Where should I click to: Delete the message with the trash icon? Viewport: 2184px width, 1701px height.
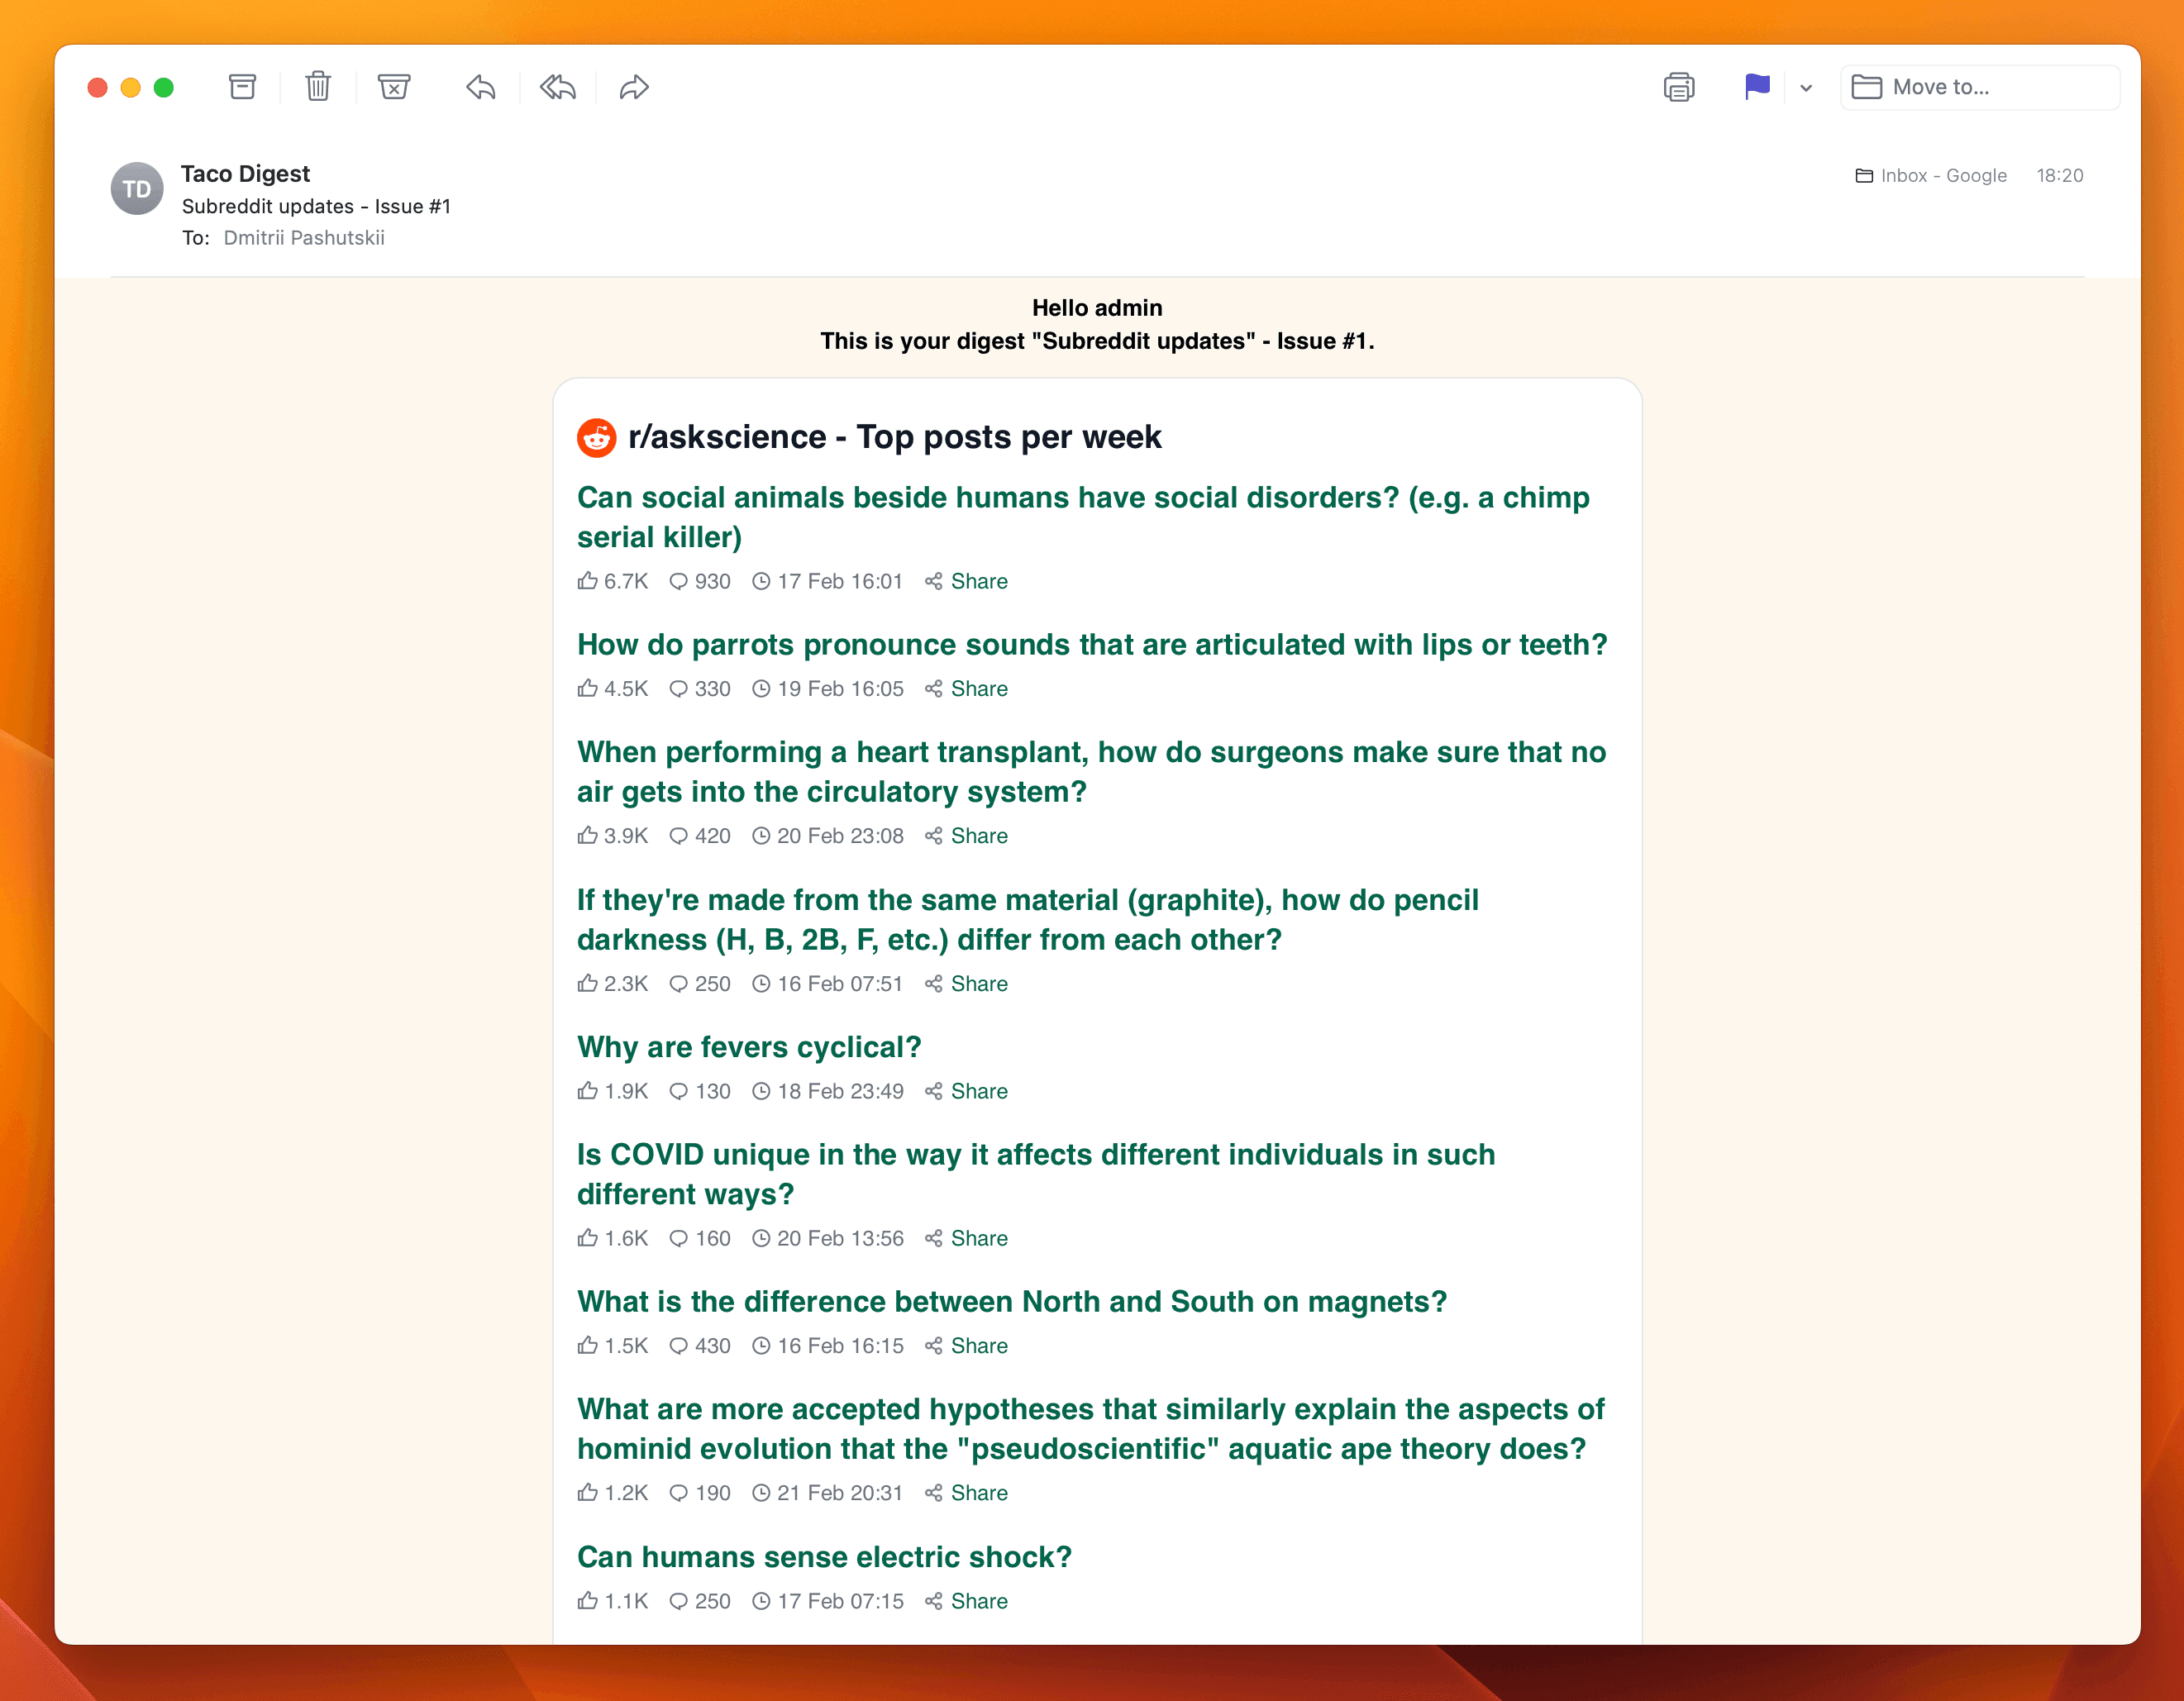coord(318,87)
